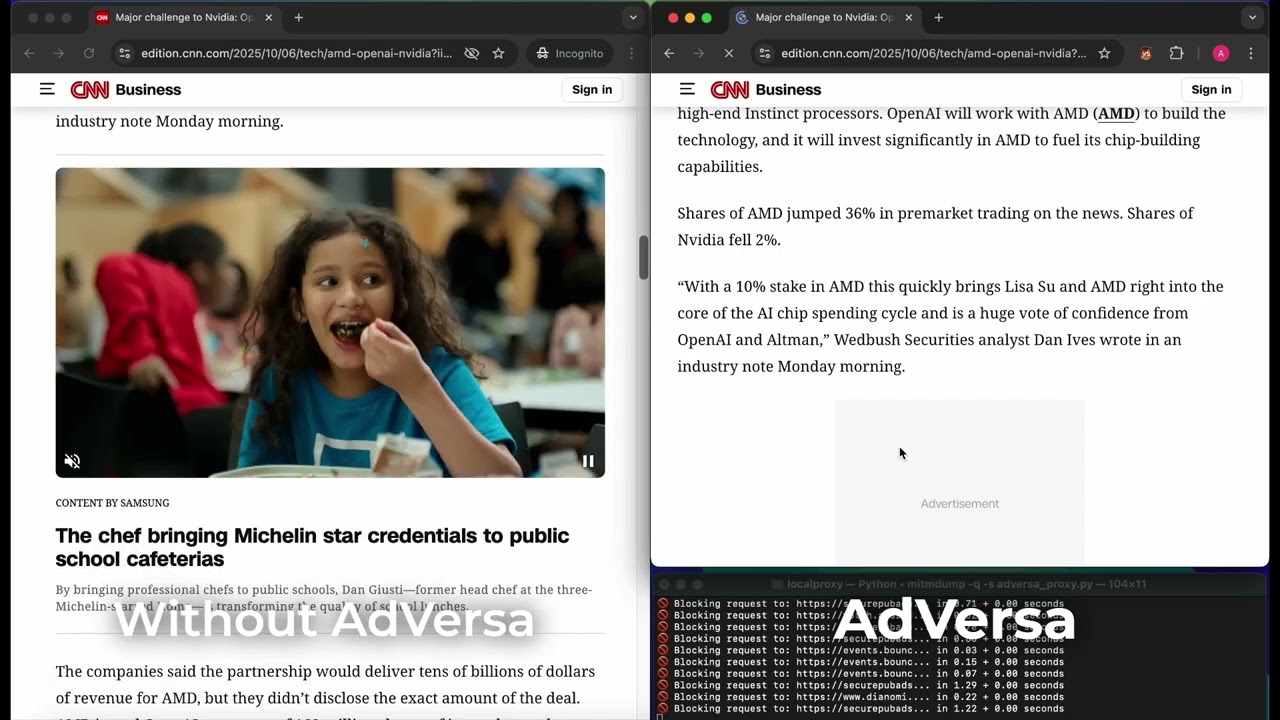View site information in right window address bar

pyautogui.click(x=763, y=53)
